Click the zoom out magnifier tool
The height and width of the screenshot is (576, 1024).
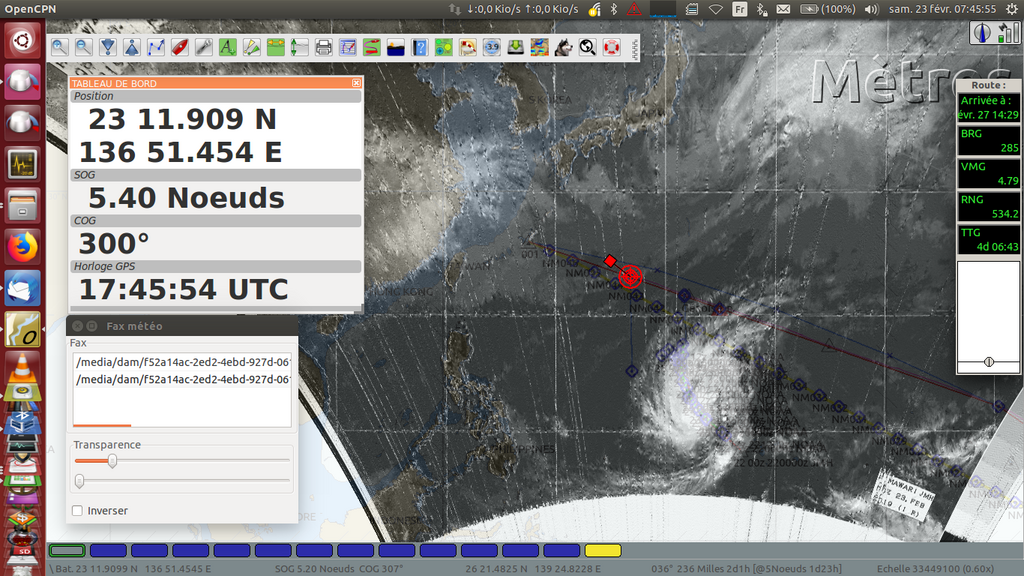coord(84,47)
